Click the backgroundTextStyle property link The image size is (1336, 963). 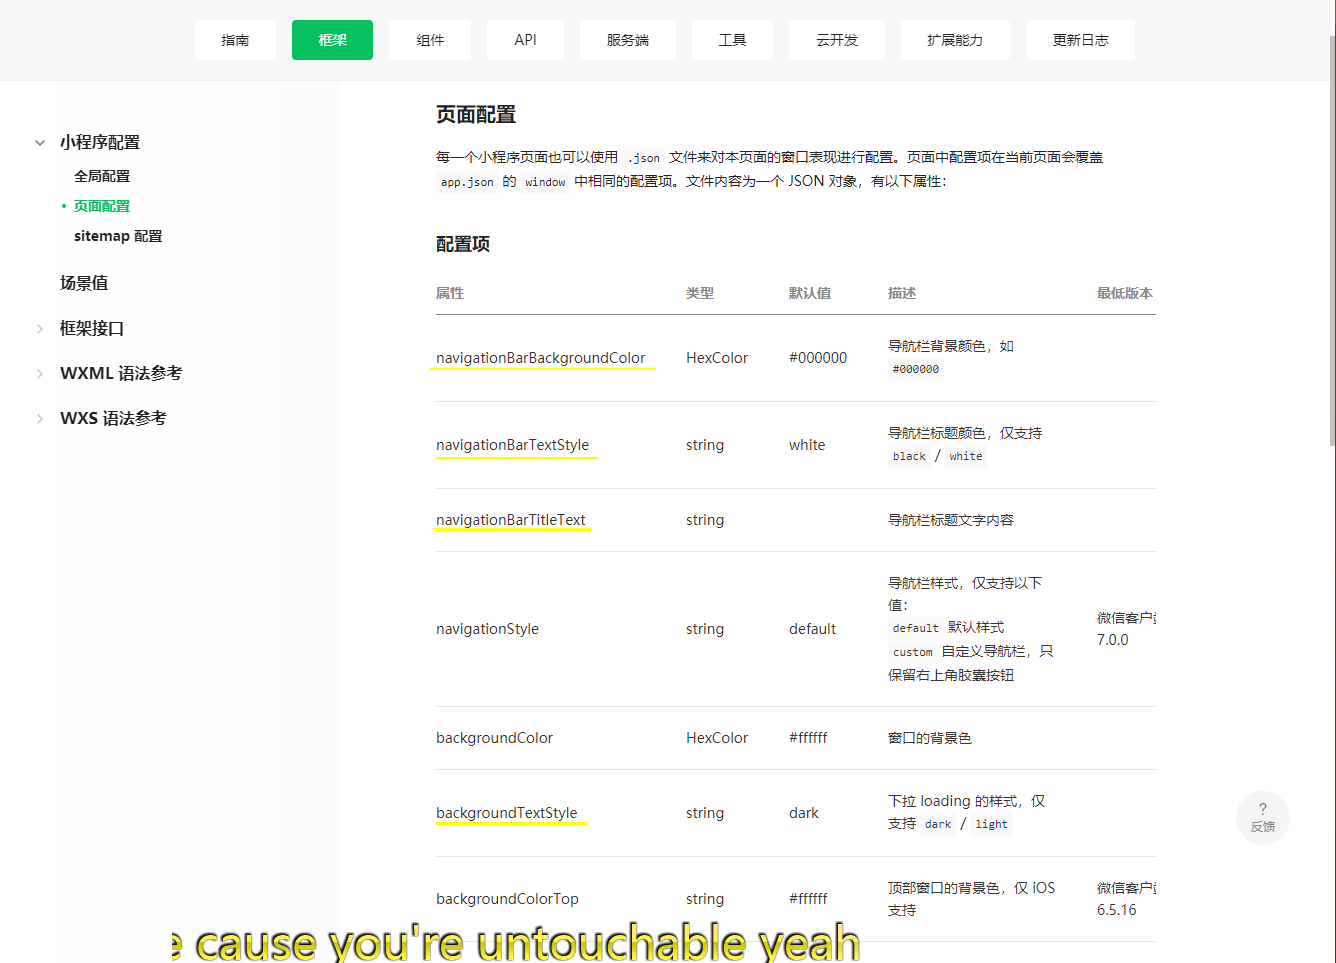510,812
